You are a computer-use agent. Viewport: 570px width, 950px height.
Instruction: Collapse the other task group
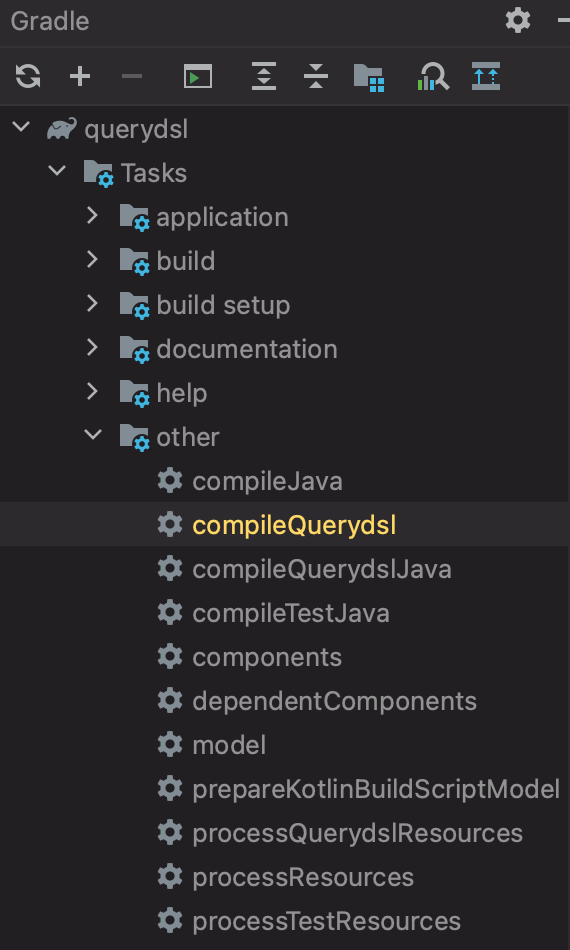pos(93,435)
